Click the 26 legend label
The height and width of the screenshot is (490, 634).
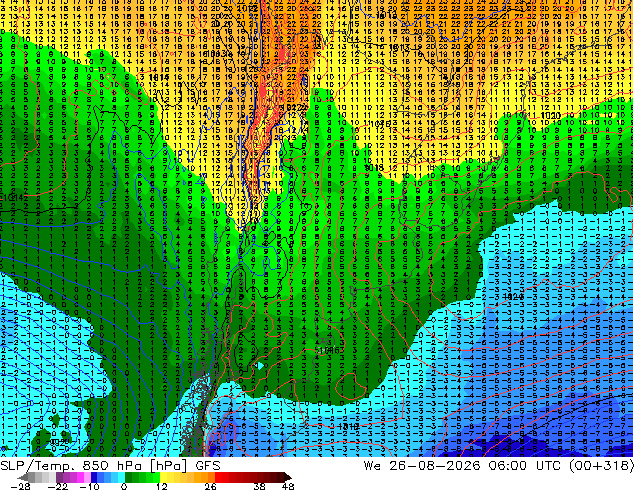pos(210,486)
